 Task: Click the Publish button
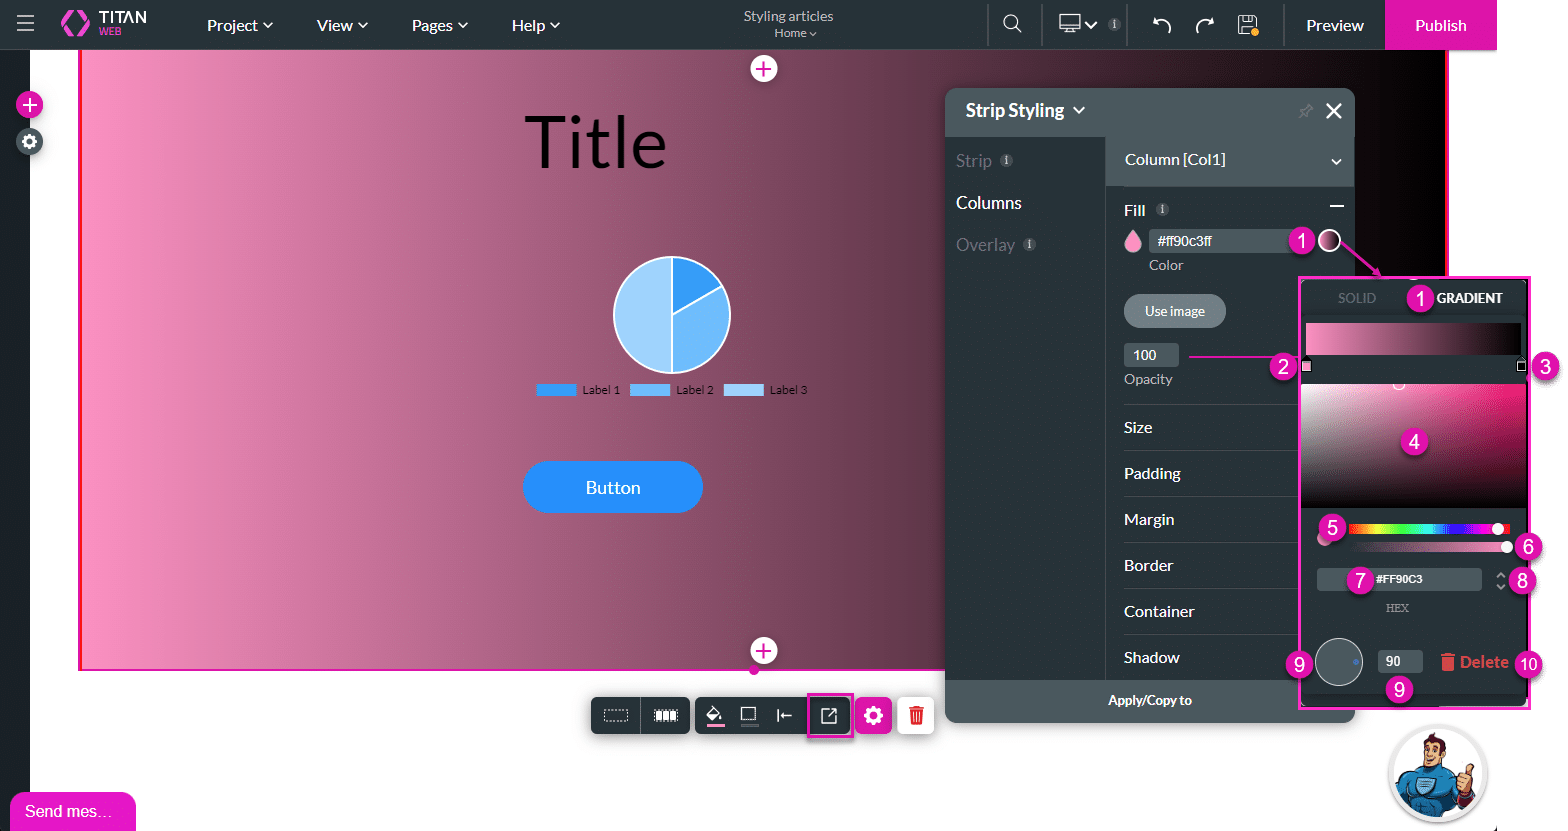point(1440,25)
